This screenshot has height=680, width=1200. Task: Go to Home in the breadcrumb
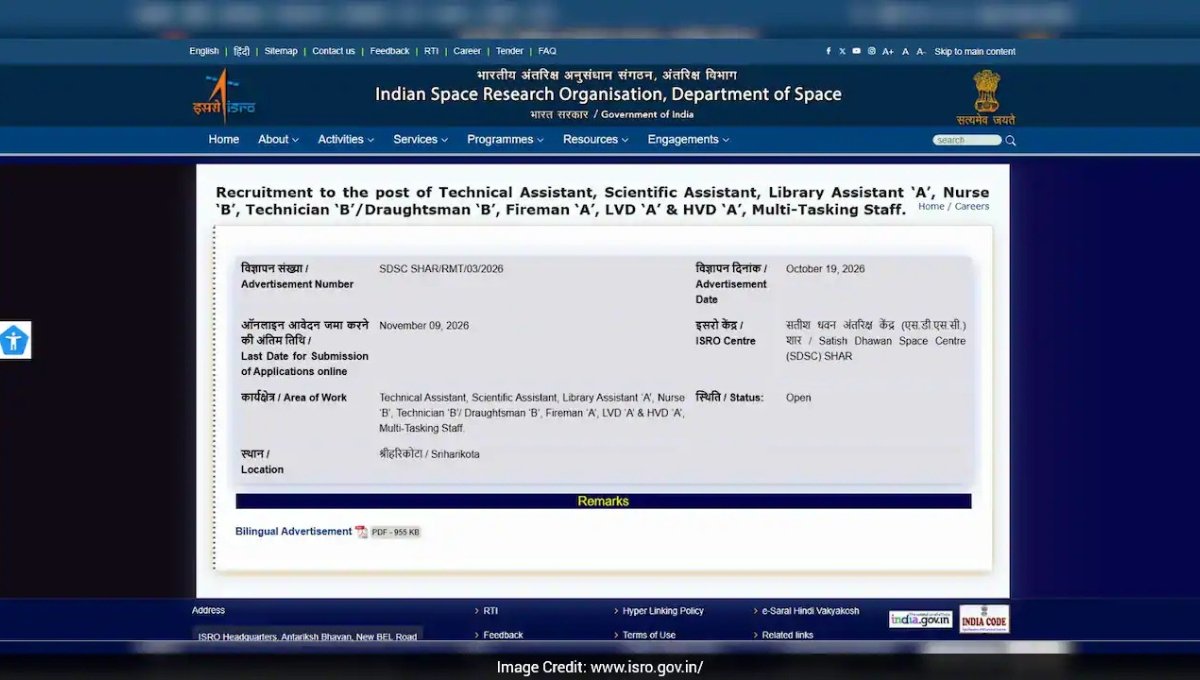[x=931, y=207]
